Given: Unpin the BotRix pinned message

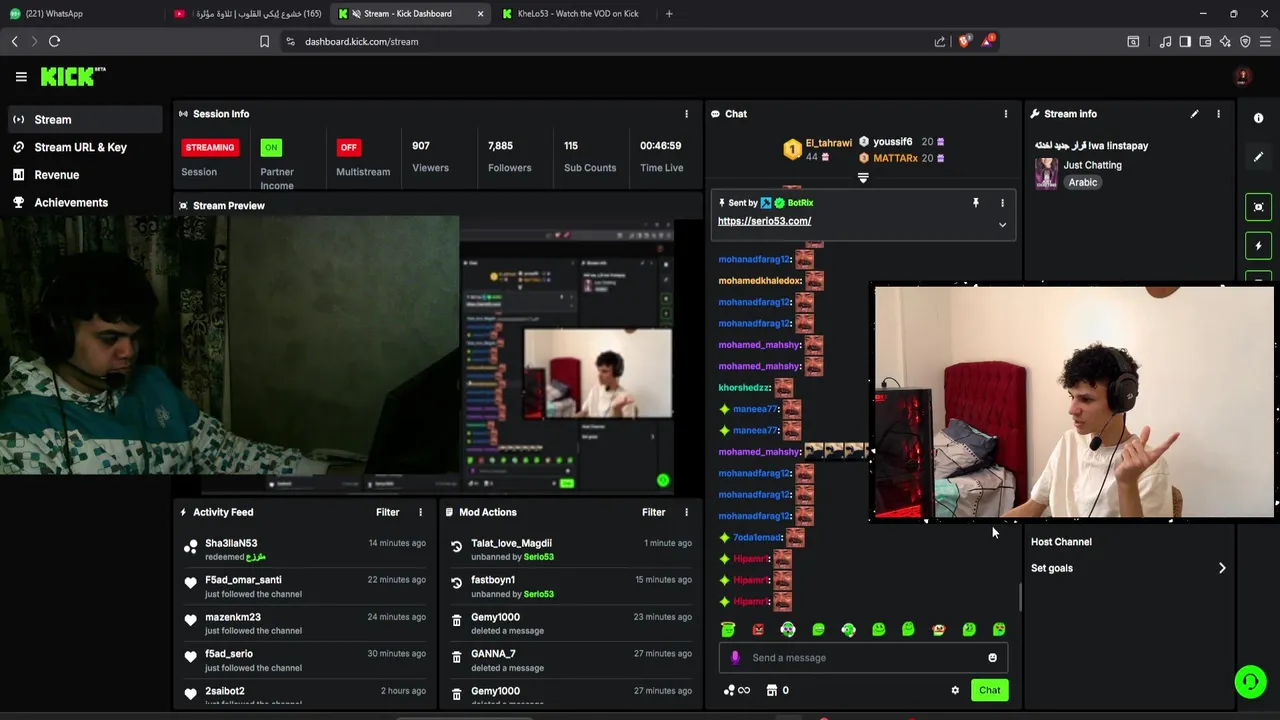Looking at the screenshot, I should coord(975,203).
